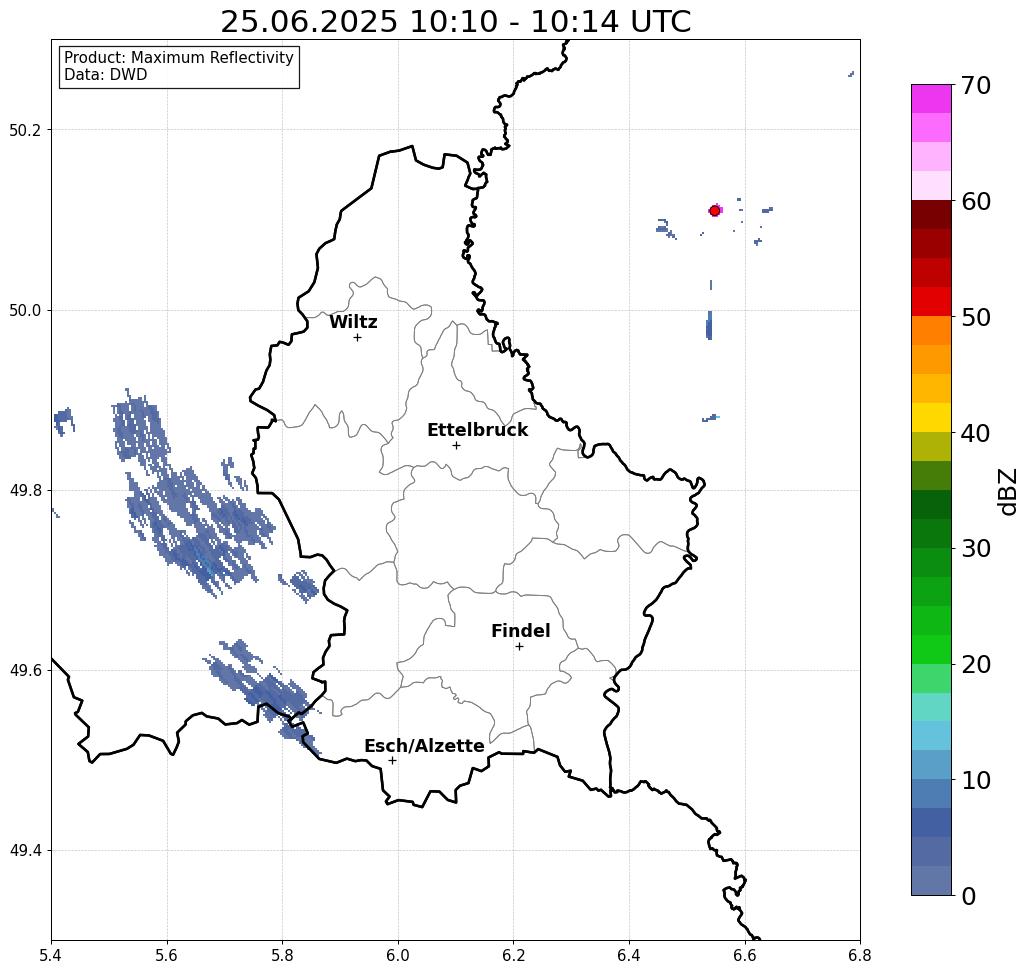Click the red high-reflectivity dot
The image size is (1029, 973).
pos(715,211)
